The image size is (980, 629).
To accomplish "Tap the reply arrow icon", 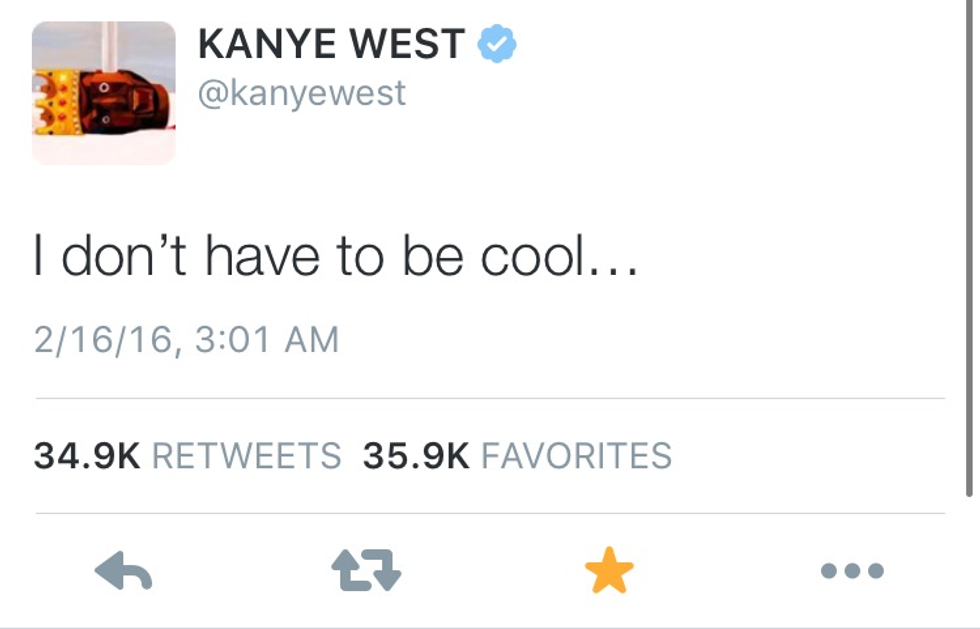I will (123, 570).
